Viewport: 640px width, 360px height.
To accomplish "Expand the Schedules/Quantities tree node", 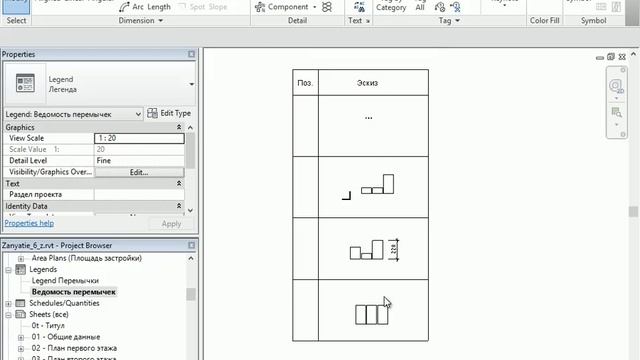I will 8,304.
